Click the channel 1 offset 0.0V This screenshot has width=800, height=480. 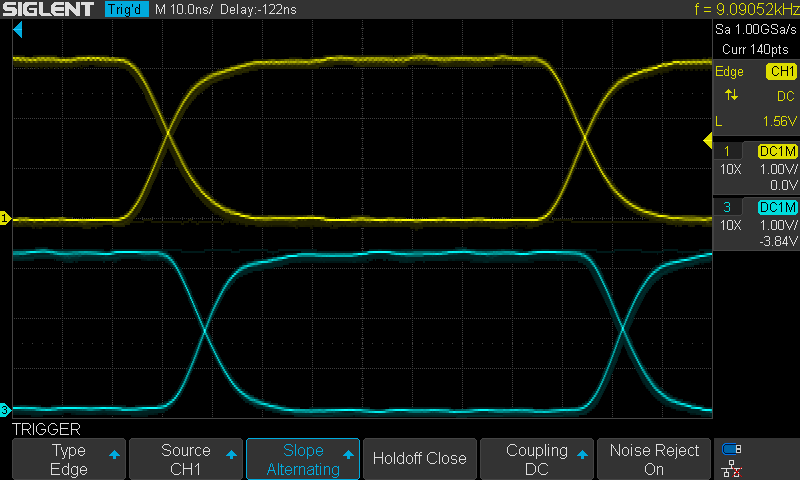[783, 185]
